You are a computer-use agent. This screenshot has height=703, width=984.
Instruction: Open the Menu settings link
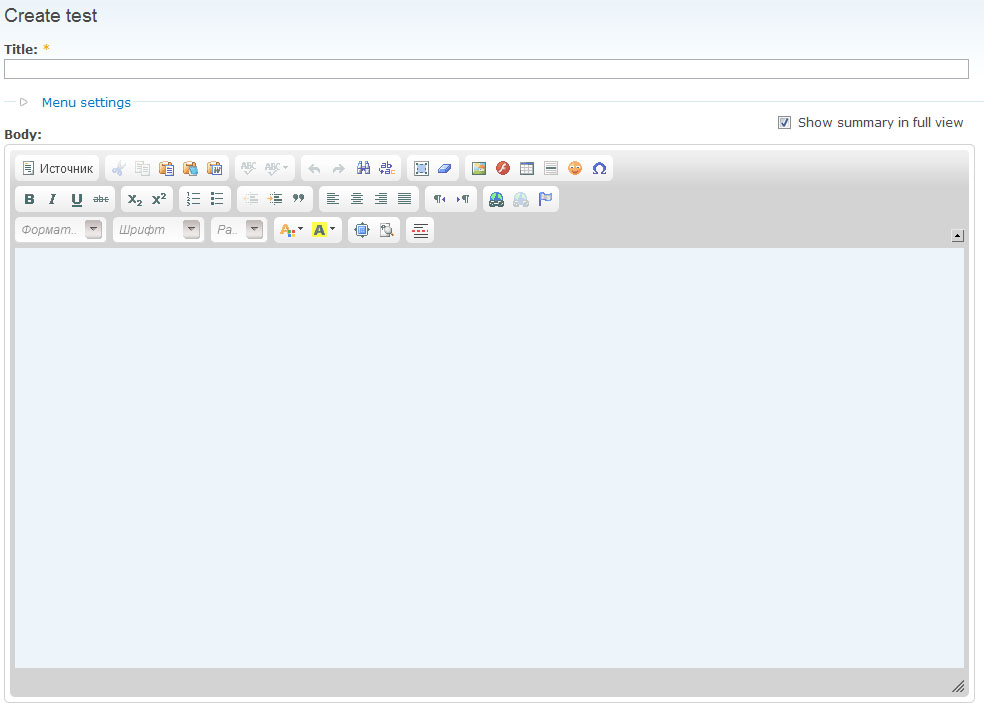coord(86,102)
